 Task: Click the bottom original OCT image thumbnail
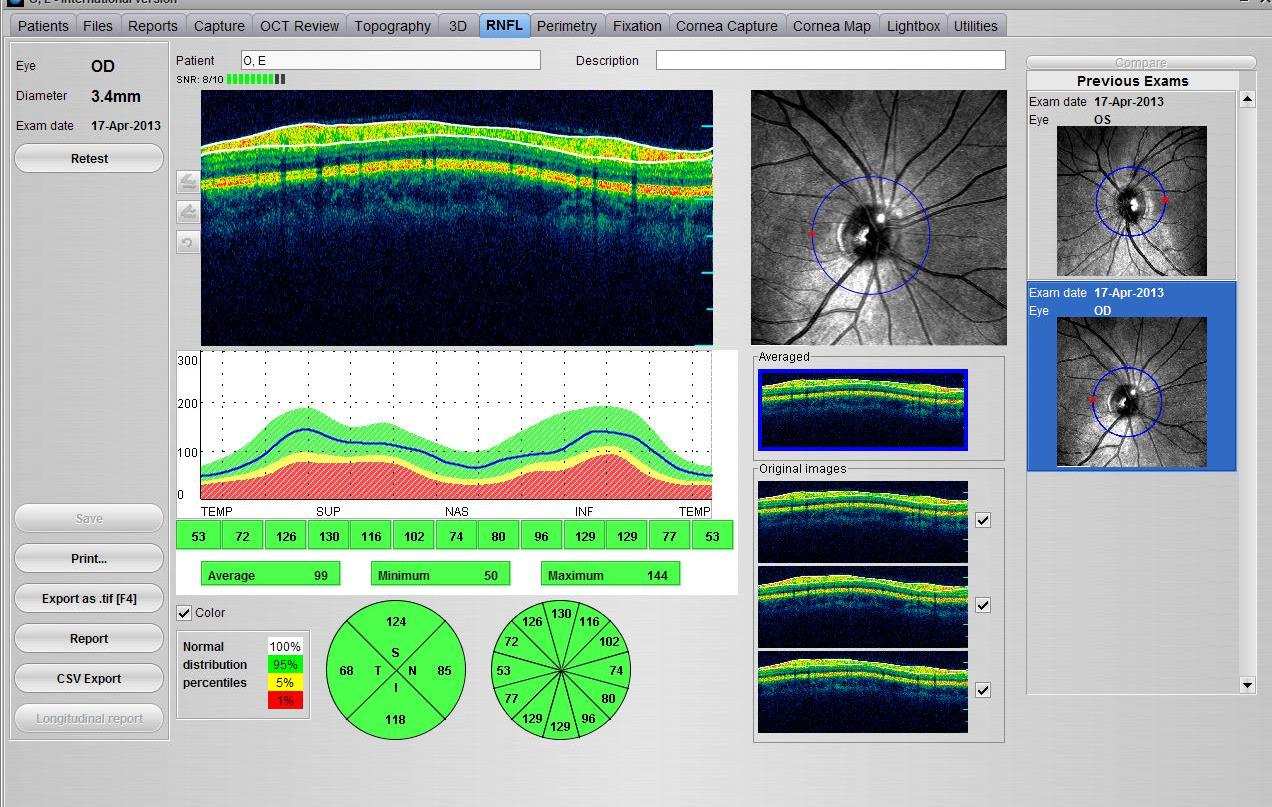coord(863,691)
